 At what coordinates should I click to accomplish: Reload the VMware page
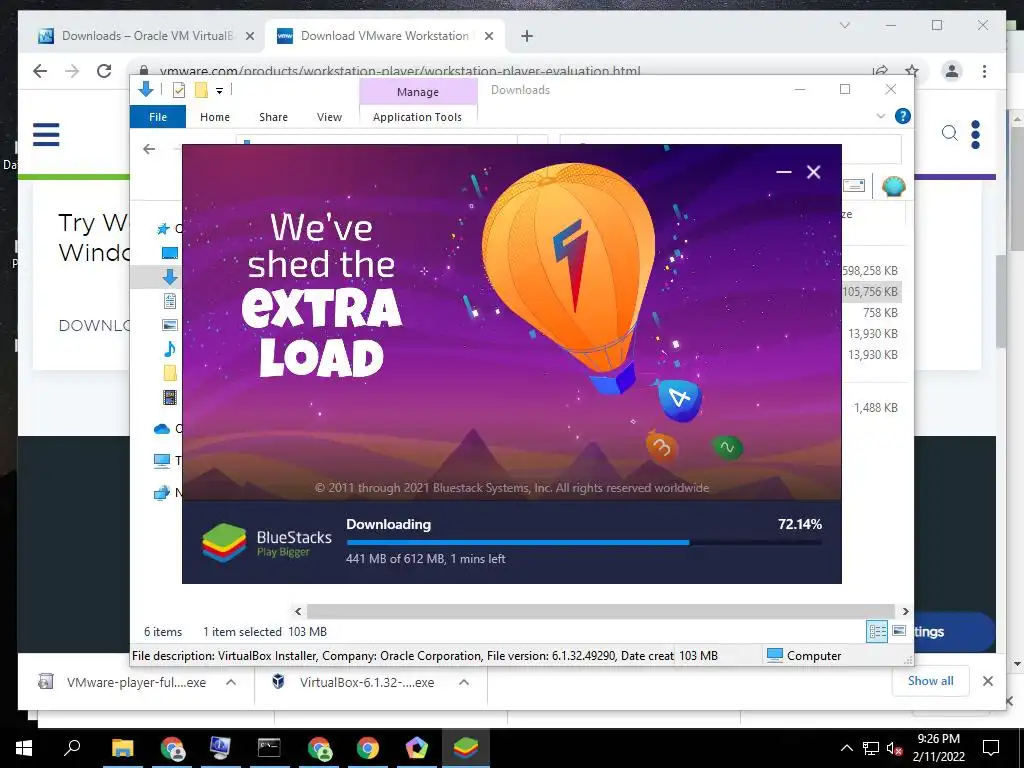[104, 71]
